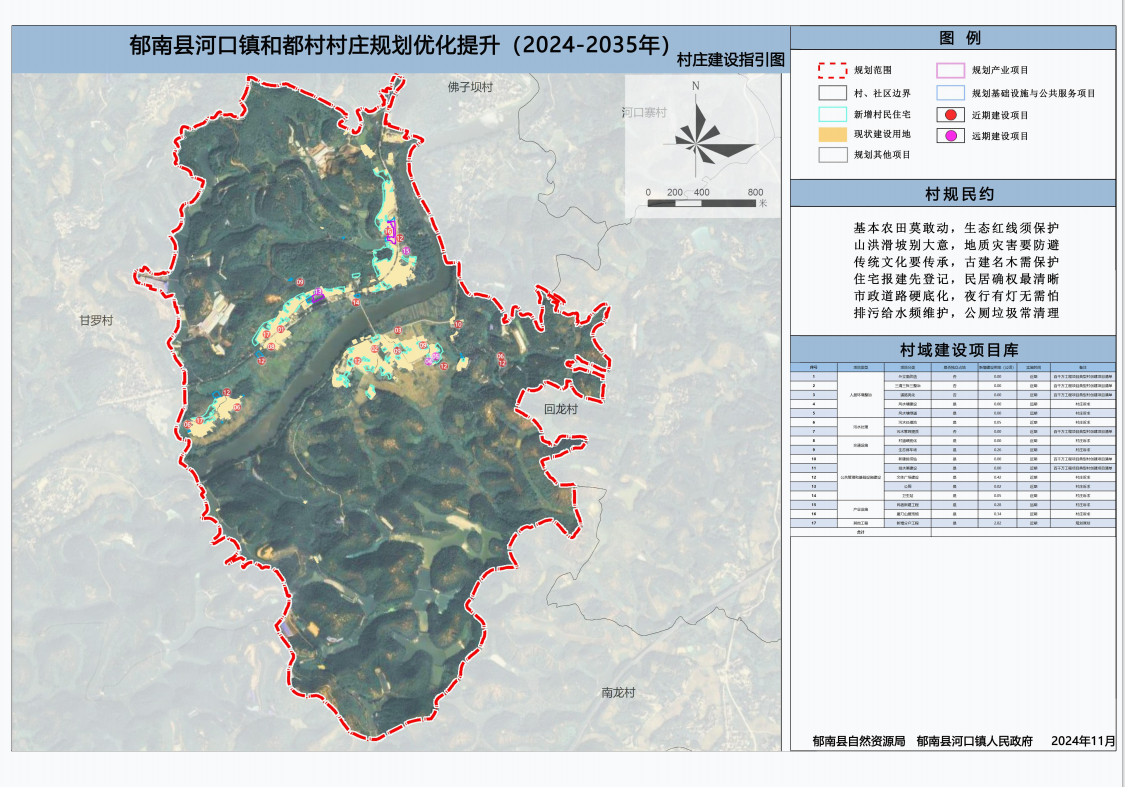The height and width of the screenshot is (787, 1125).
Task: Click the map scale bar
Action: pyautogui.click(x=702, y=203)
